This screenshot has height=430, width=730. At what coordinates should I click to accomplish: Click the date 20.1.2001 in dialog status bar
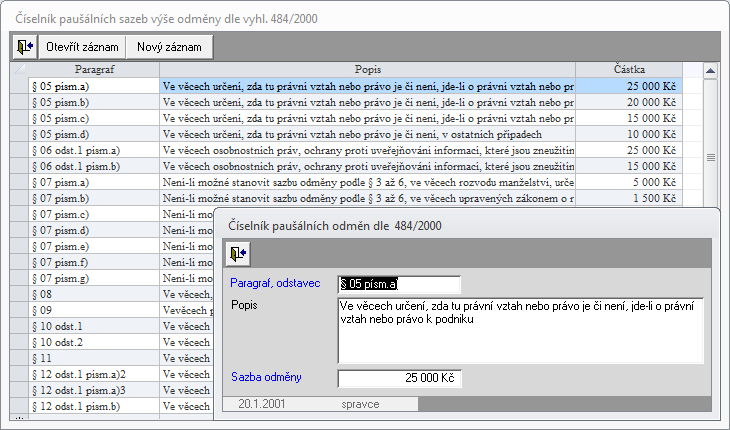coord(262,404)
